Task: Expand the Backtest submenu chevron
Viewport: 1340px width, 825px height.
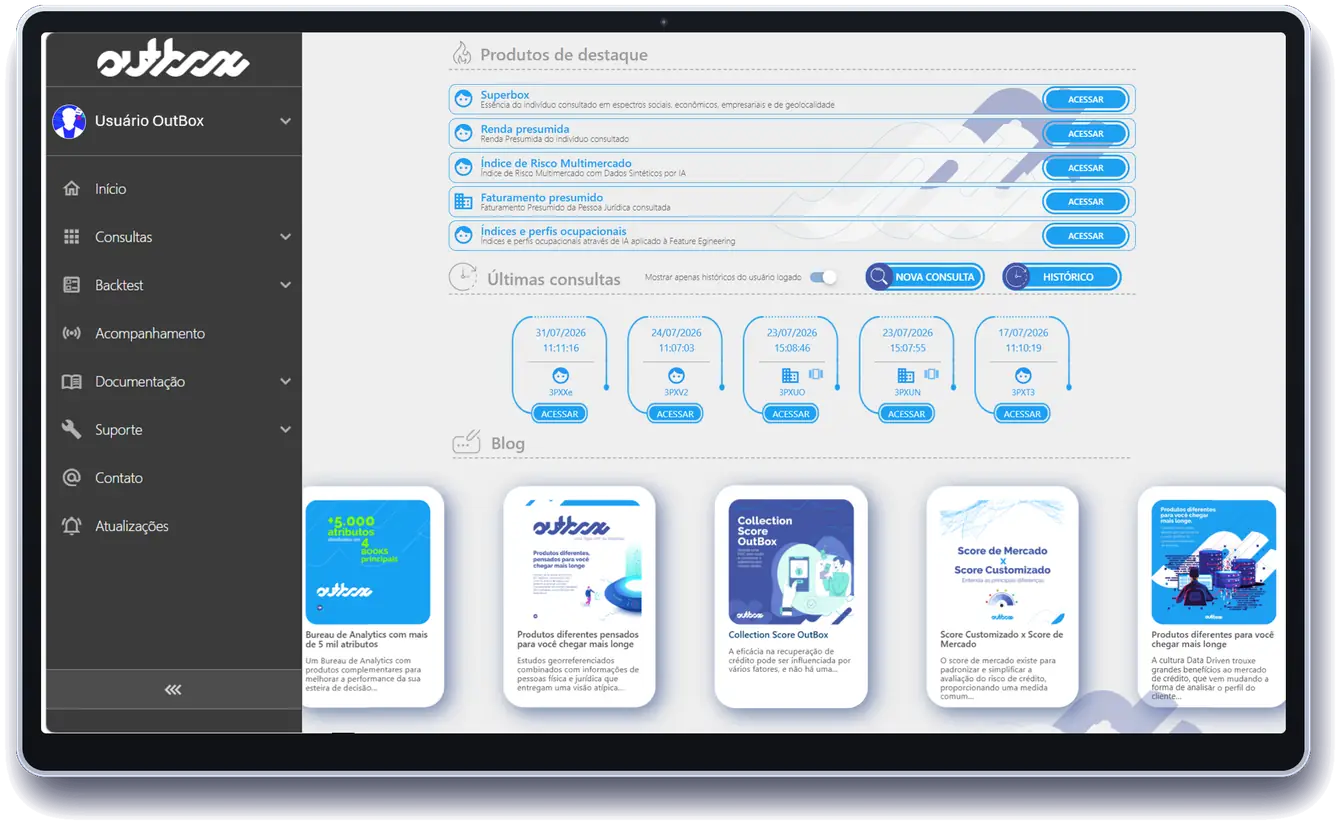Action: (x=285, y=285)
